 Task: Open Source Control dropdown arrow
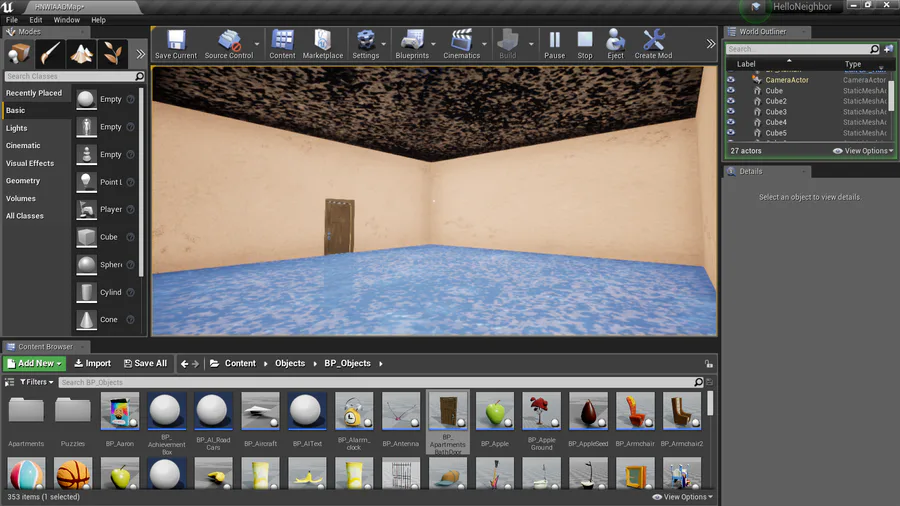click(257, 44)
